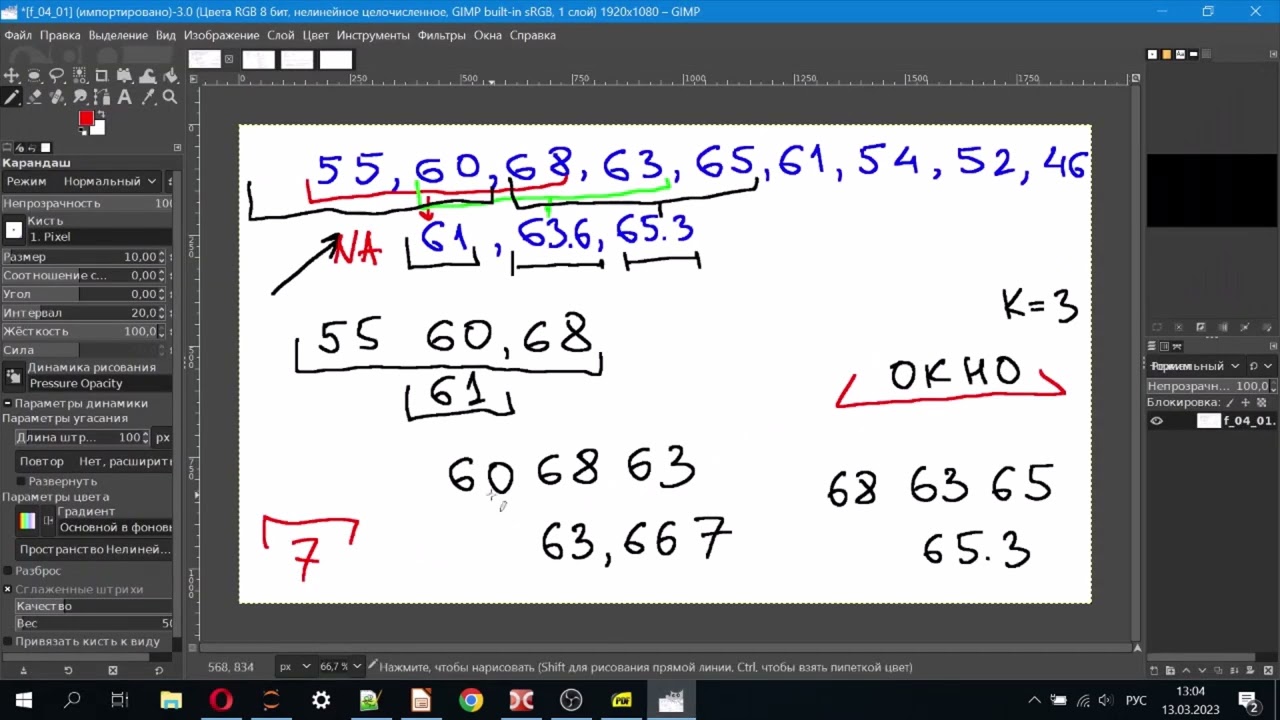This screenshot has height=720, width=1280.
Task: Reset tool options to defaults
Action: (x=158, y=670)
